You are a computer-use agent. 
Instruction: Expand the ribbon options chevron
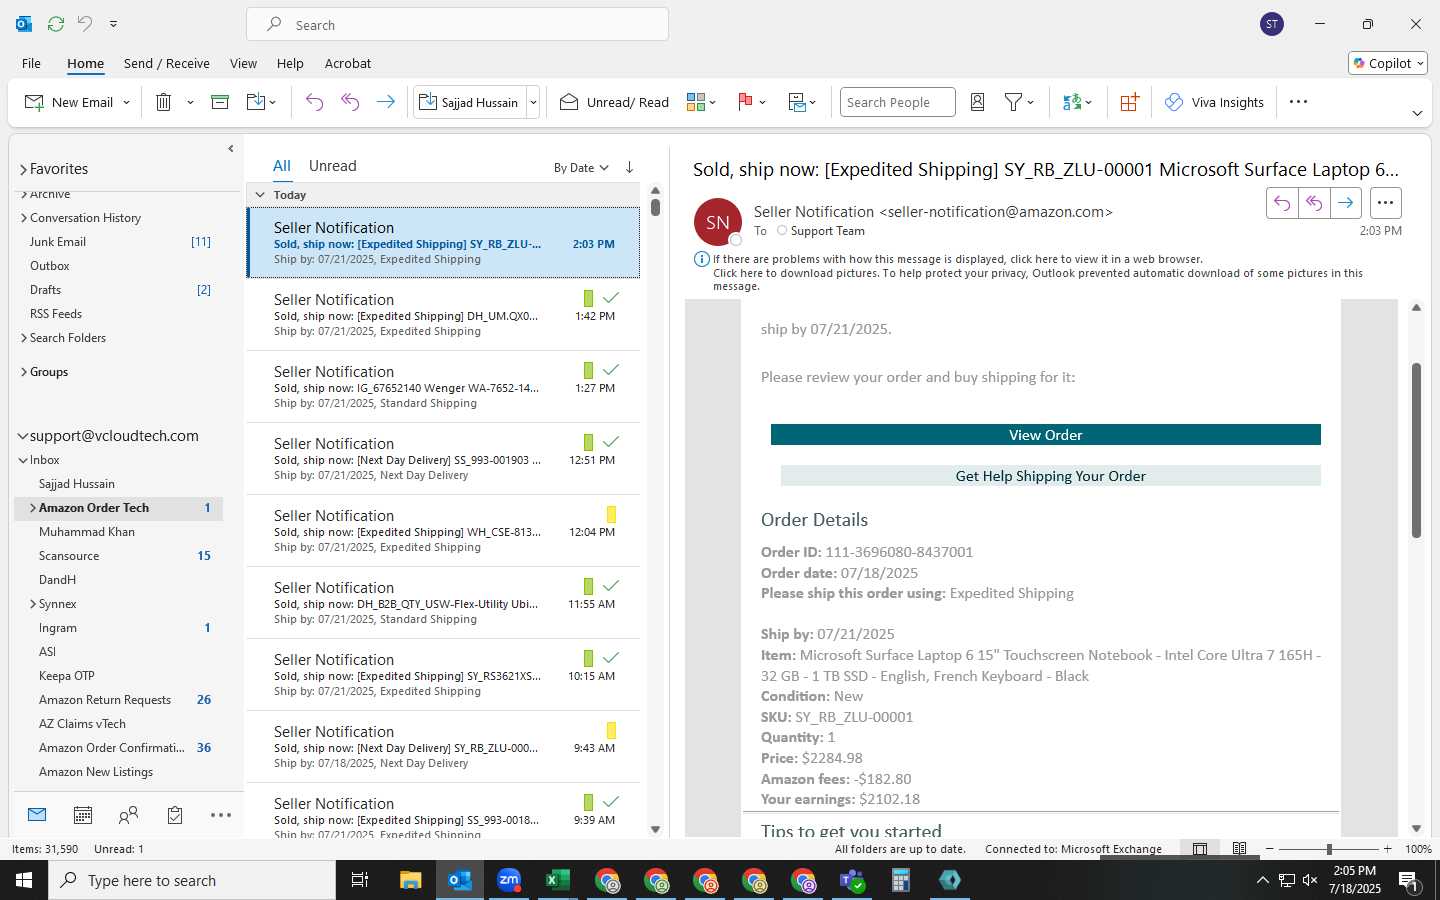click(x=1417, y=113)
